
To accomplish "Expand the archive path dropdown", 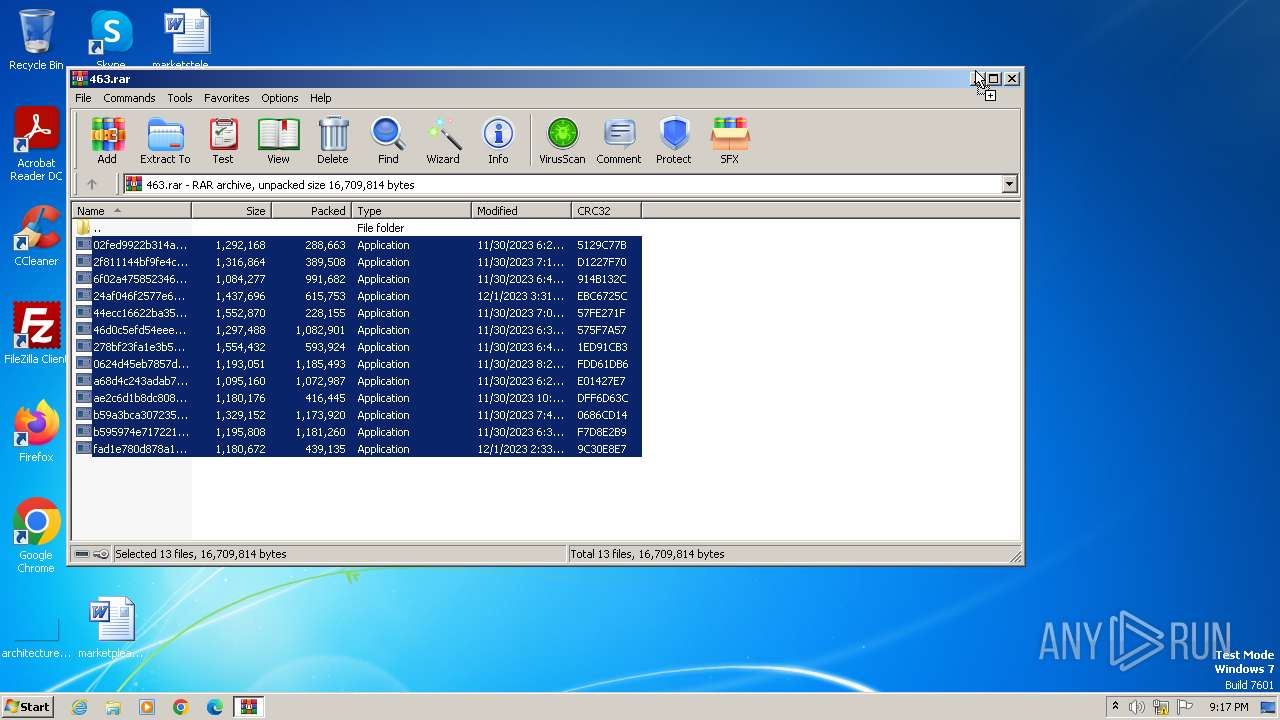I will coord(1009,184).
